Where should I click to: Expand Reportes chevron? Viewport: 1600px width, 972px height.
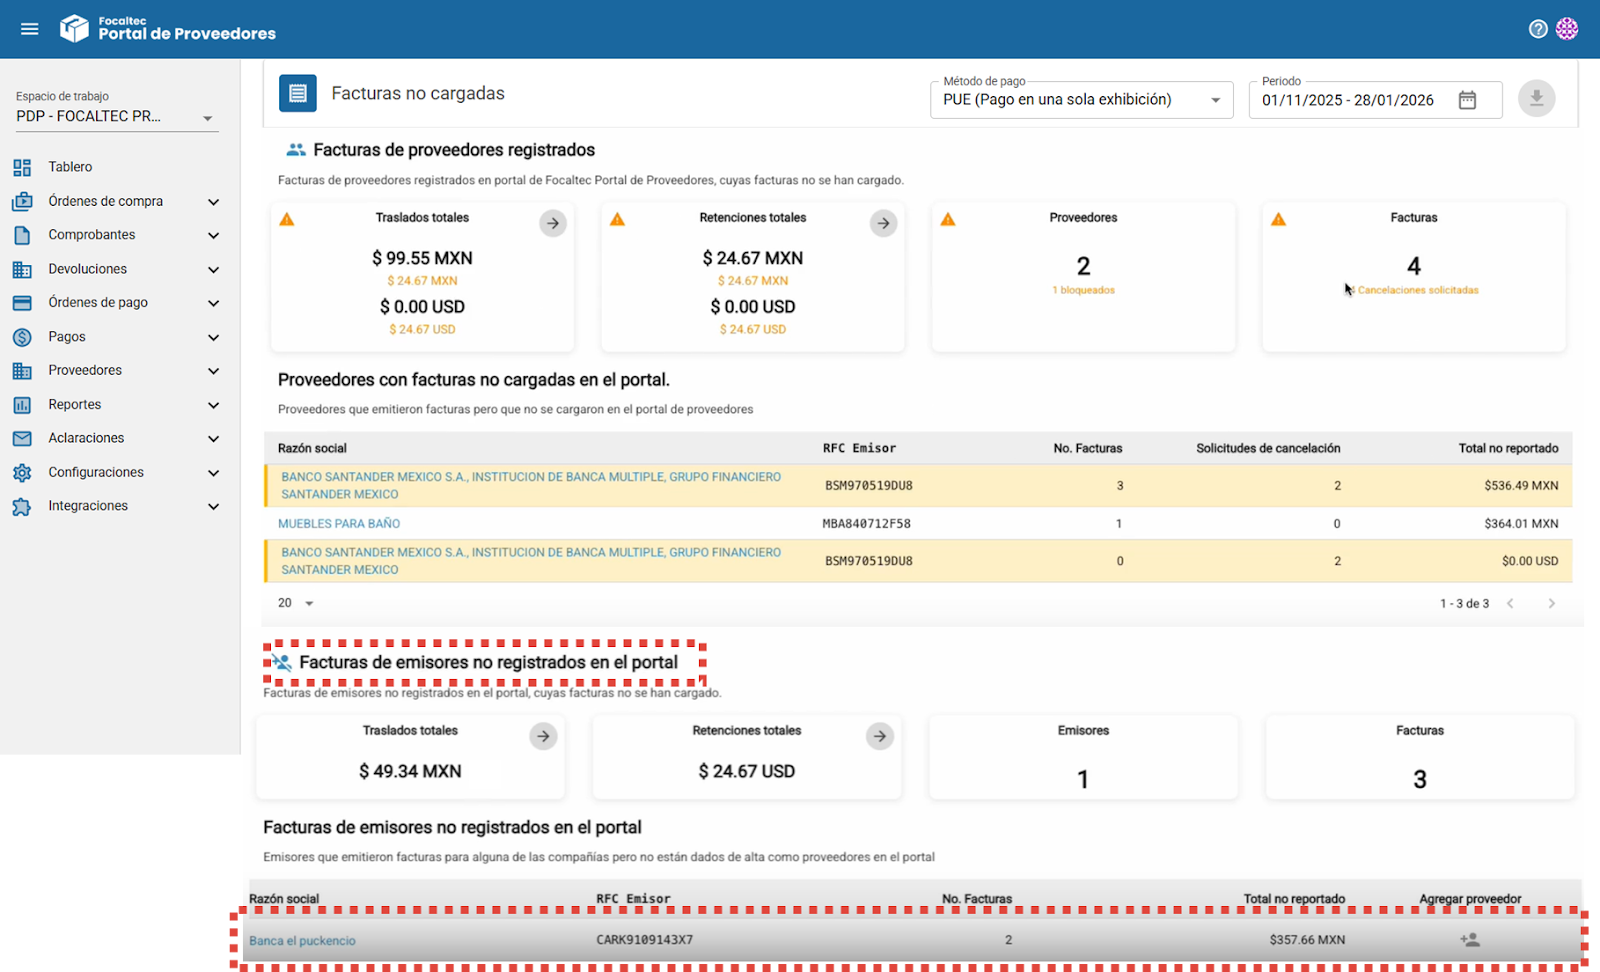pos(213,405)
